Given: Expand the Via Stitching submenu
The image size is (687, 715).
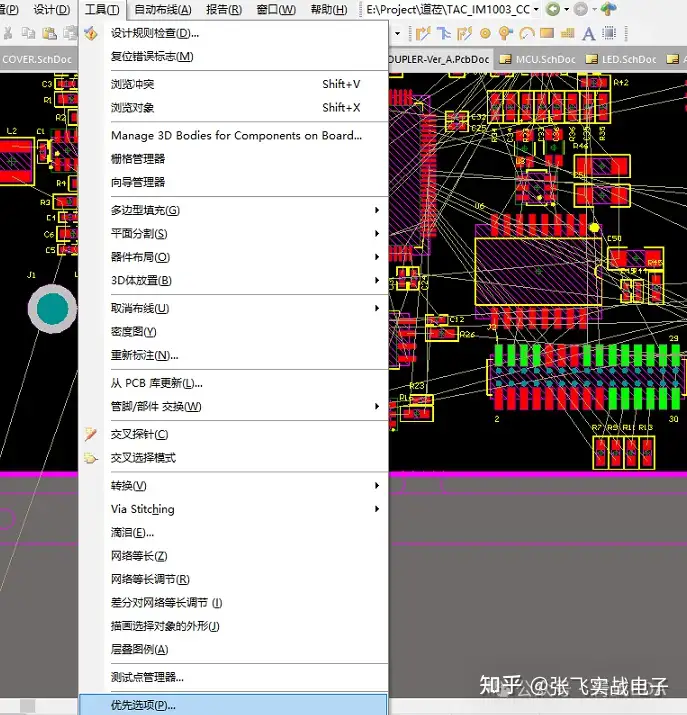Looking at the screenshot, I should [x=142, y=509].
